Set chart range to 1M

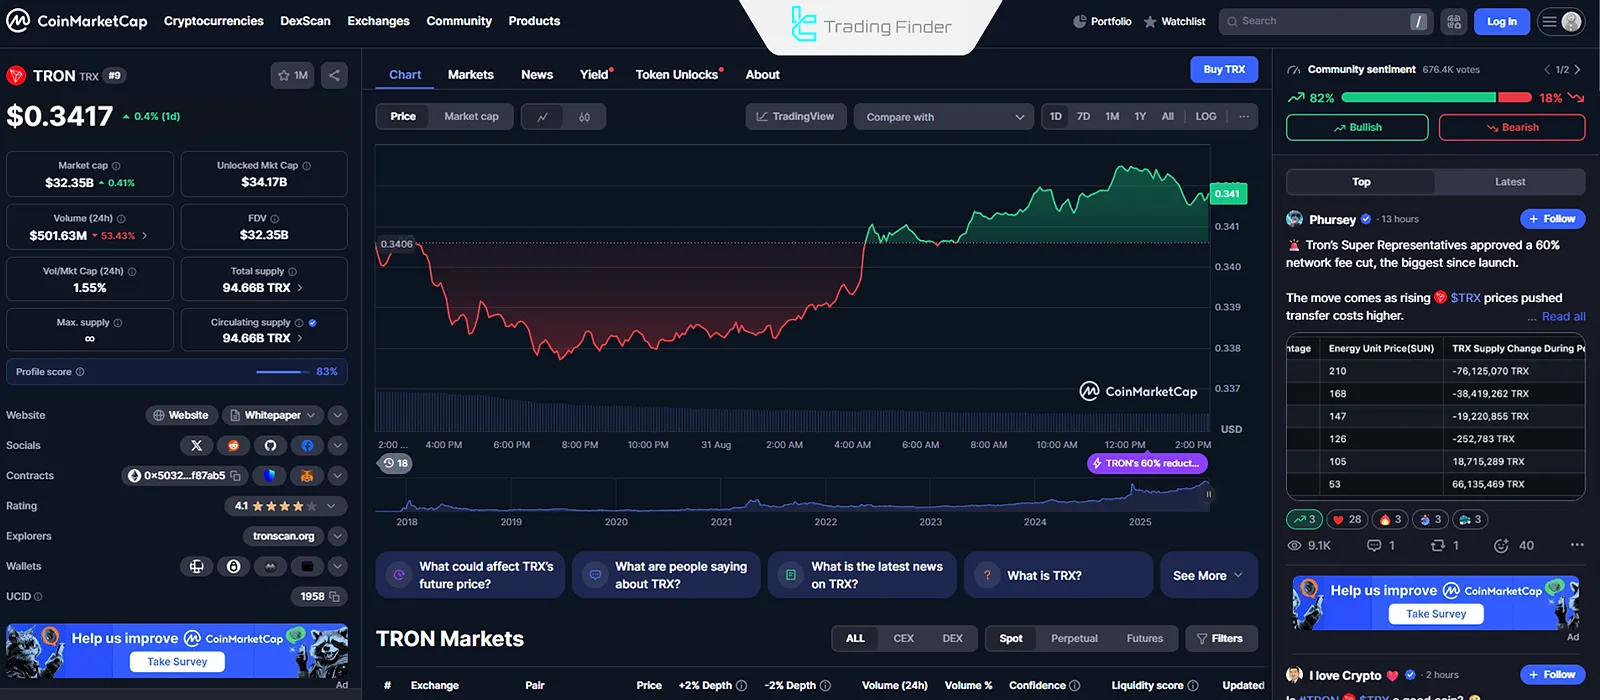point(1112,116)
